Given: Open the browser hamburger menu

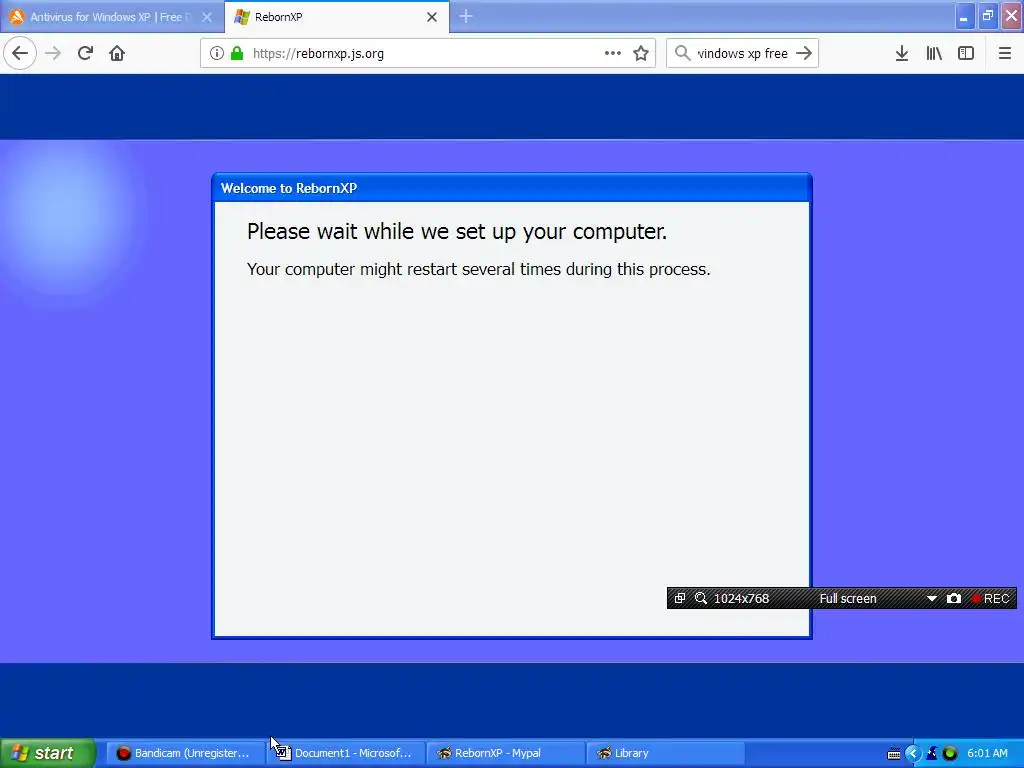Looking at the screenshot, I should [1005, 53].
